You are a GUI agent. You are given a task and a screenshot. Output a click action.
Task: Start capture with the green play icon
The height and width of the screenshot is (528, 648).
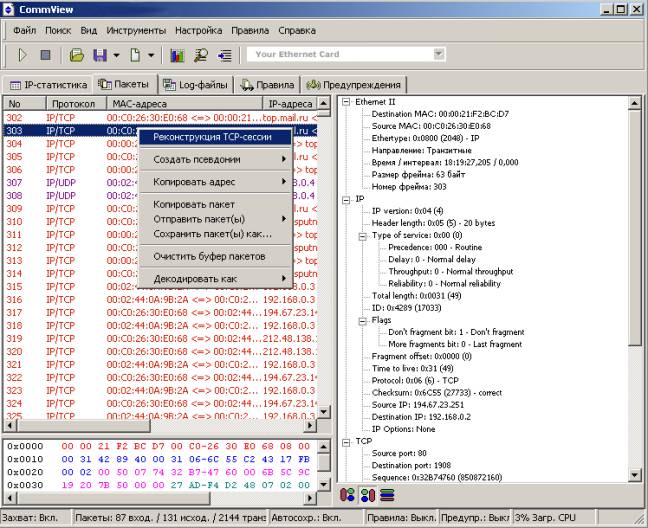click(22, 55)
